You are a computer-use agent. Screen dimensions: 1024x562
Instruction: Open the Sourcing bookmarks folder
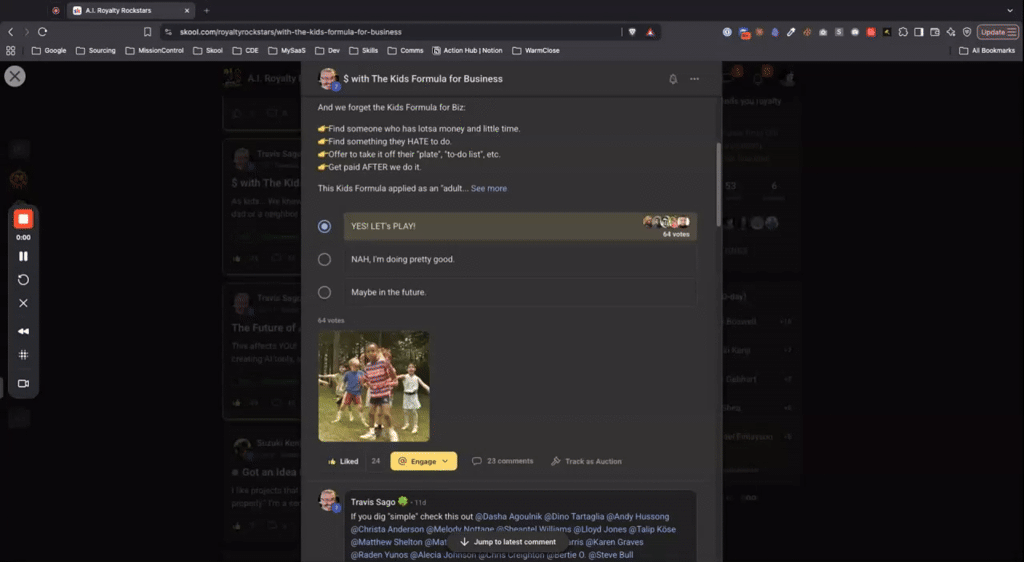[x=96, y=51]
